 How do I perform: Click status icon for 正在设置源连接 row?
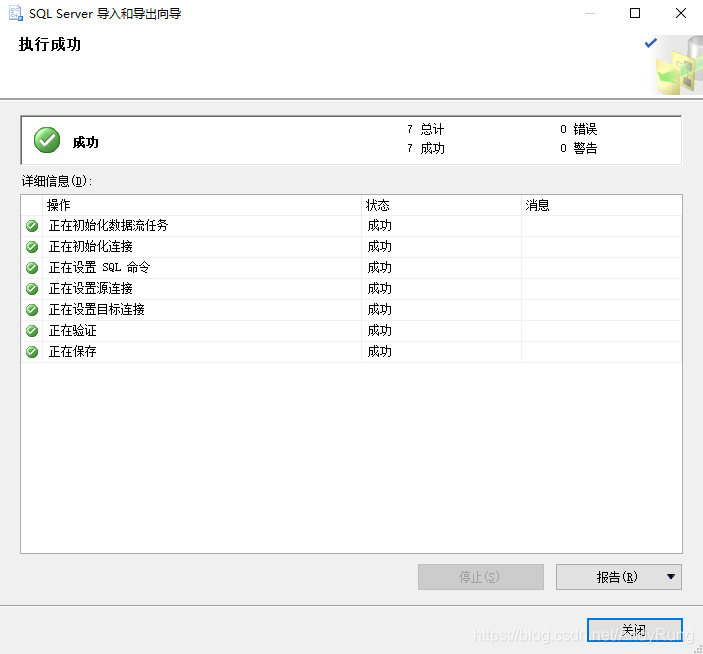tap(32, 289)
